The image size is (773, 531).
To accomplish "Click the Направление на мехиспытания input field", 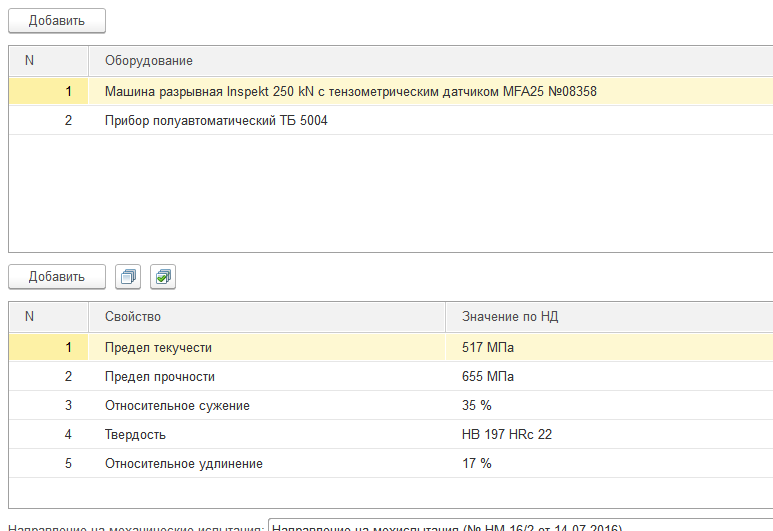I will pyautogui.click(x=520, y=526).
